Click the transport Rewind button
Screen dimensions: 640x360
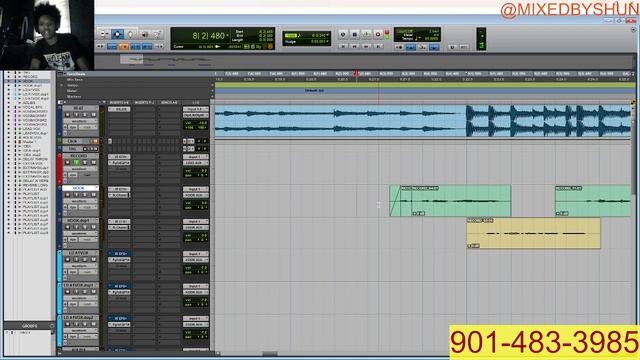[354, 47]
